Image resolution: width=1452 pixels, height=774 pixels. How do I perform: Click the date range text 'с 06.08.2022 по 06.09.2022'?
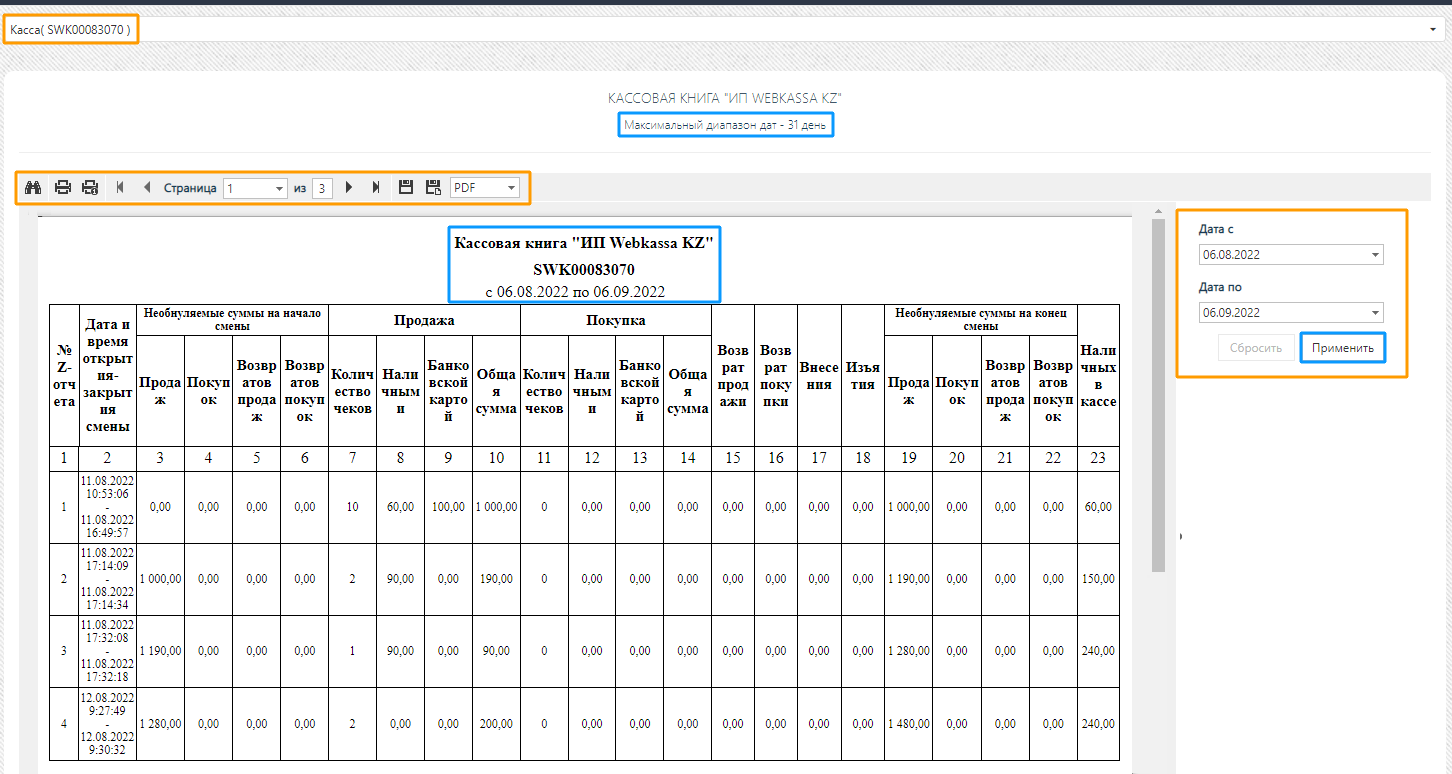pyautogui.click(x=575, y=291)
